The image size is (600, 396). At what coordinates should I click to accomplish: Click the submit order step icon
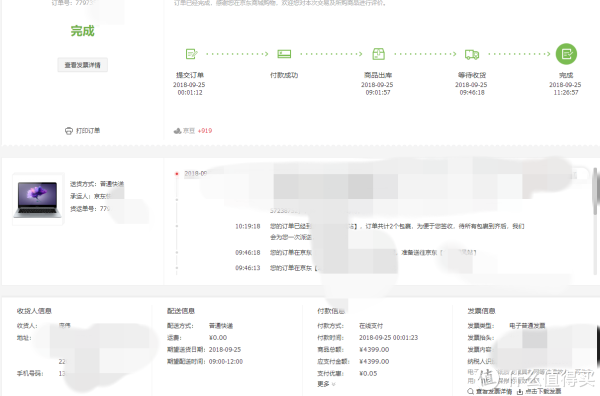tap(191, 54)
